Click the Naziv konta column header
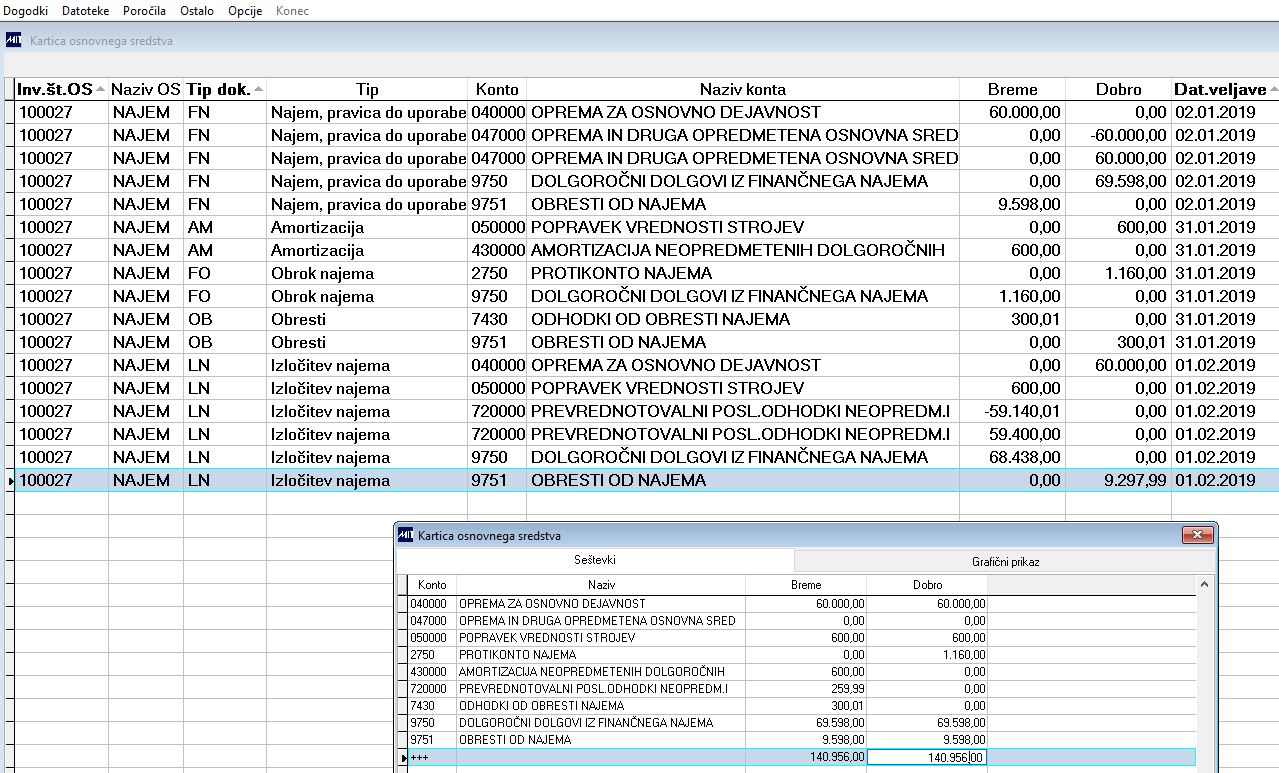 [743, 89]
